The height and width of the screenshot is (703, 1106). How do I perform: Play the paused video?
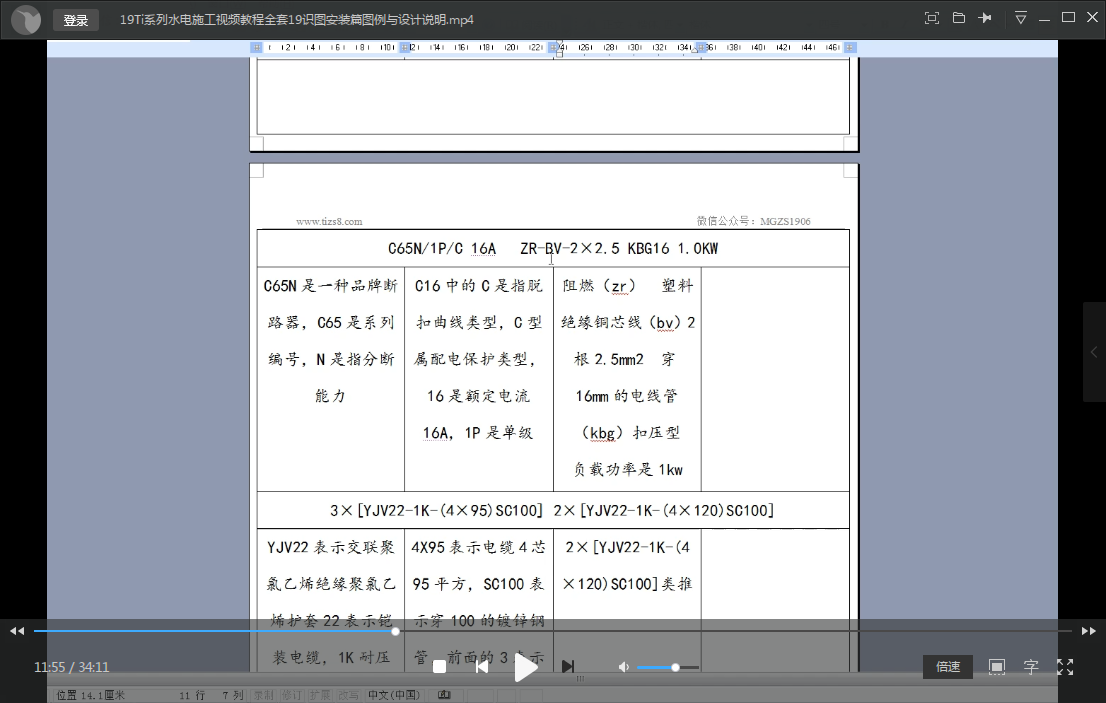[x=525, y=667]
